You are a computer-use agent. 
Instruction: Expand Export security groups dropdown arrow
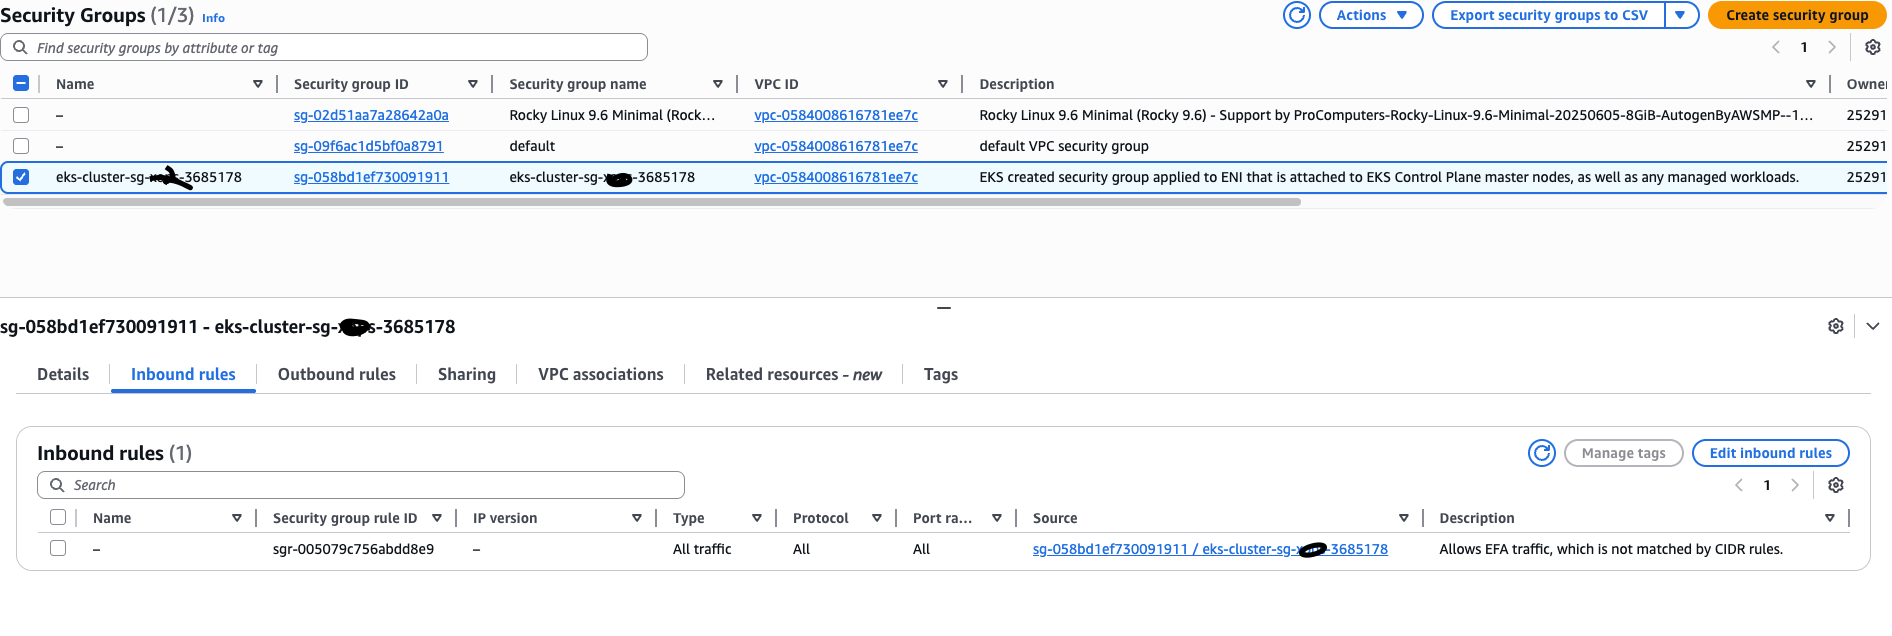1681,15
